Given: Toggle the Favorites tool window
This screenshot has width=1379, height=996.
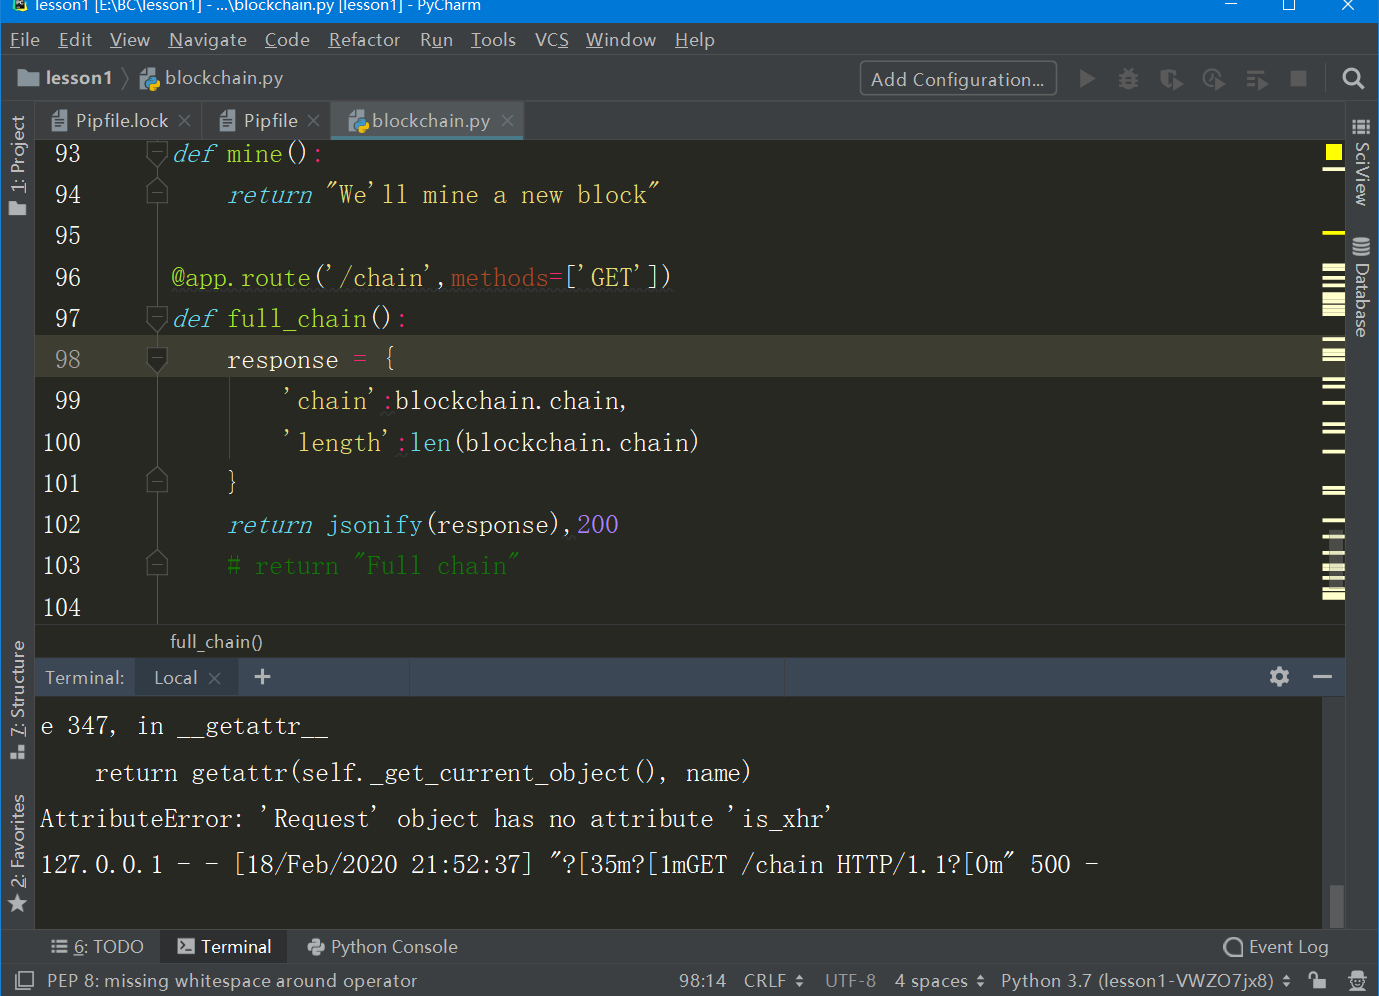Looking at the screenshot, I should pyautogui.click(x=18, y=853).
